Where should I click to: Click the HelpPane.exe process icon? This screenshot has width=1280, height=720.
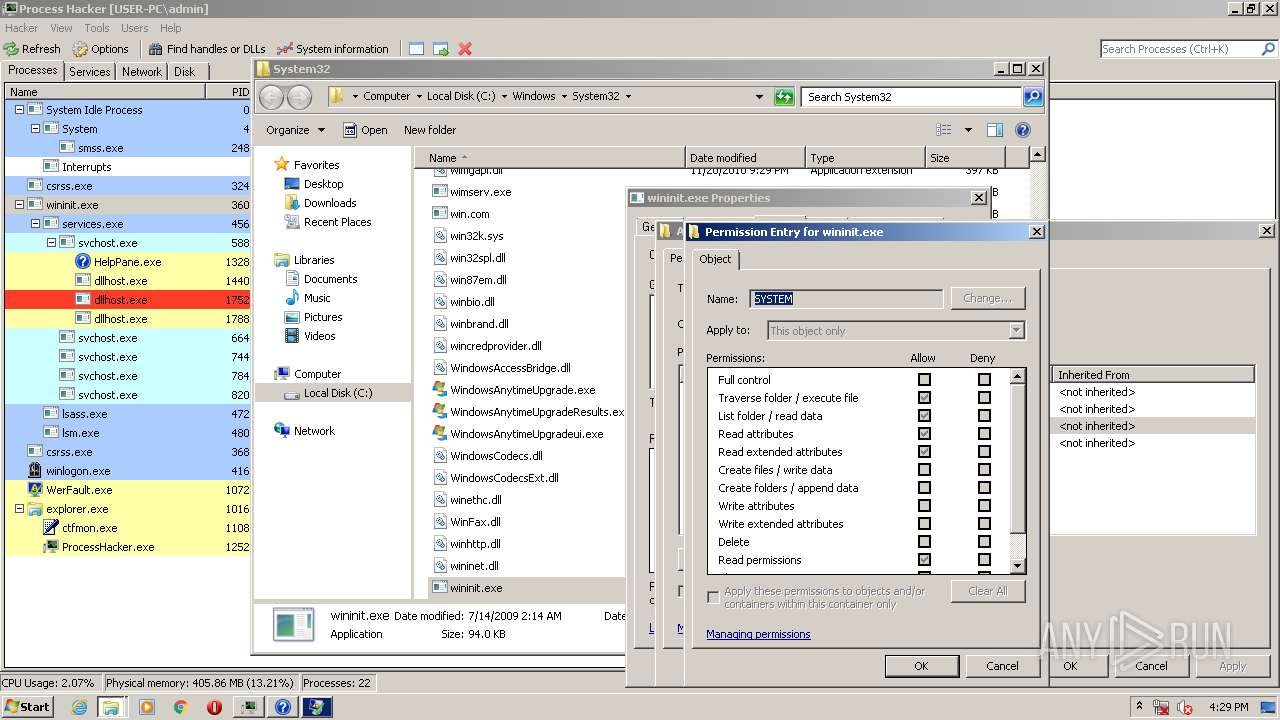click(83, 262)
